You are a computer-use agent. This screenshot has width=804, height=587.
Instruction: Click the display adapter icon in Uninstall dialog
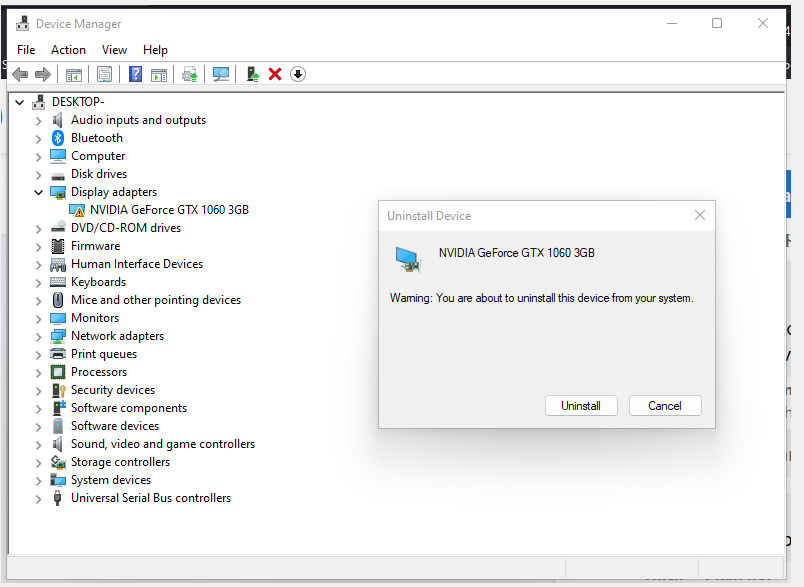(x=408, y=259)
